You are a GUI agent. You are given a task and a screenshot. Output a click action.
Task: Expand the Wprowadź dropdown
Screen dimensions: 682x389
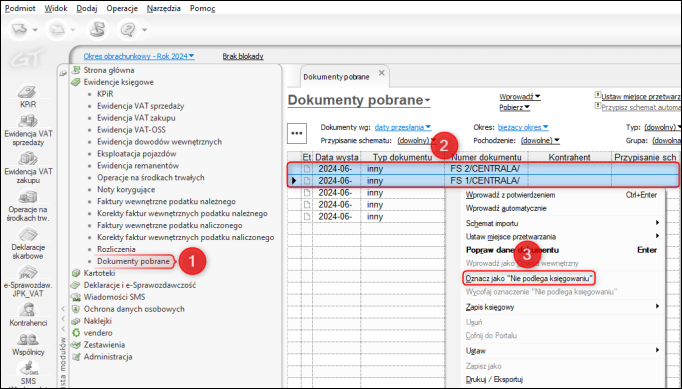520,96
